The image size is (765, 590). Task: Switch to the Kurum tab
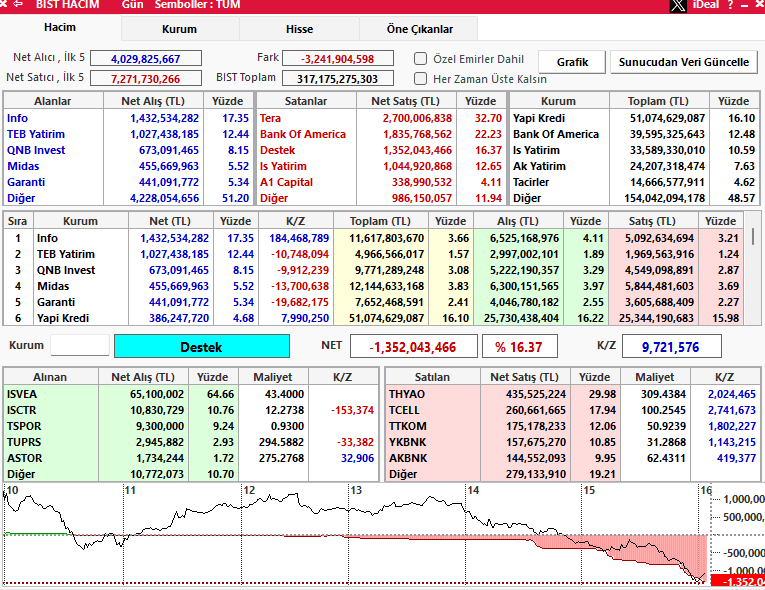[x=180, y=29]
